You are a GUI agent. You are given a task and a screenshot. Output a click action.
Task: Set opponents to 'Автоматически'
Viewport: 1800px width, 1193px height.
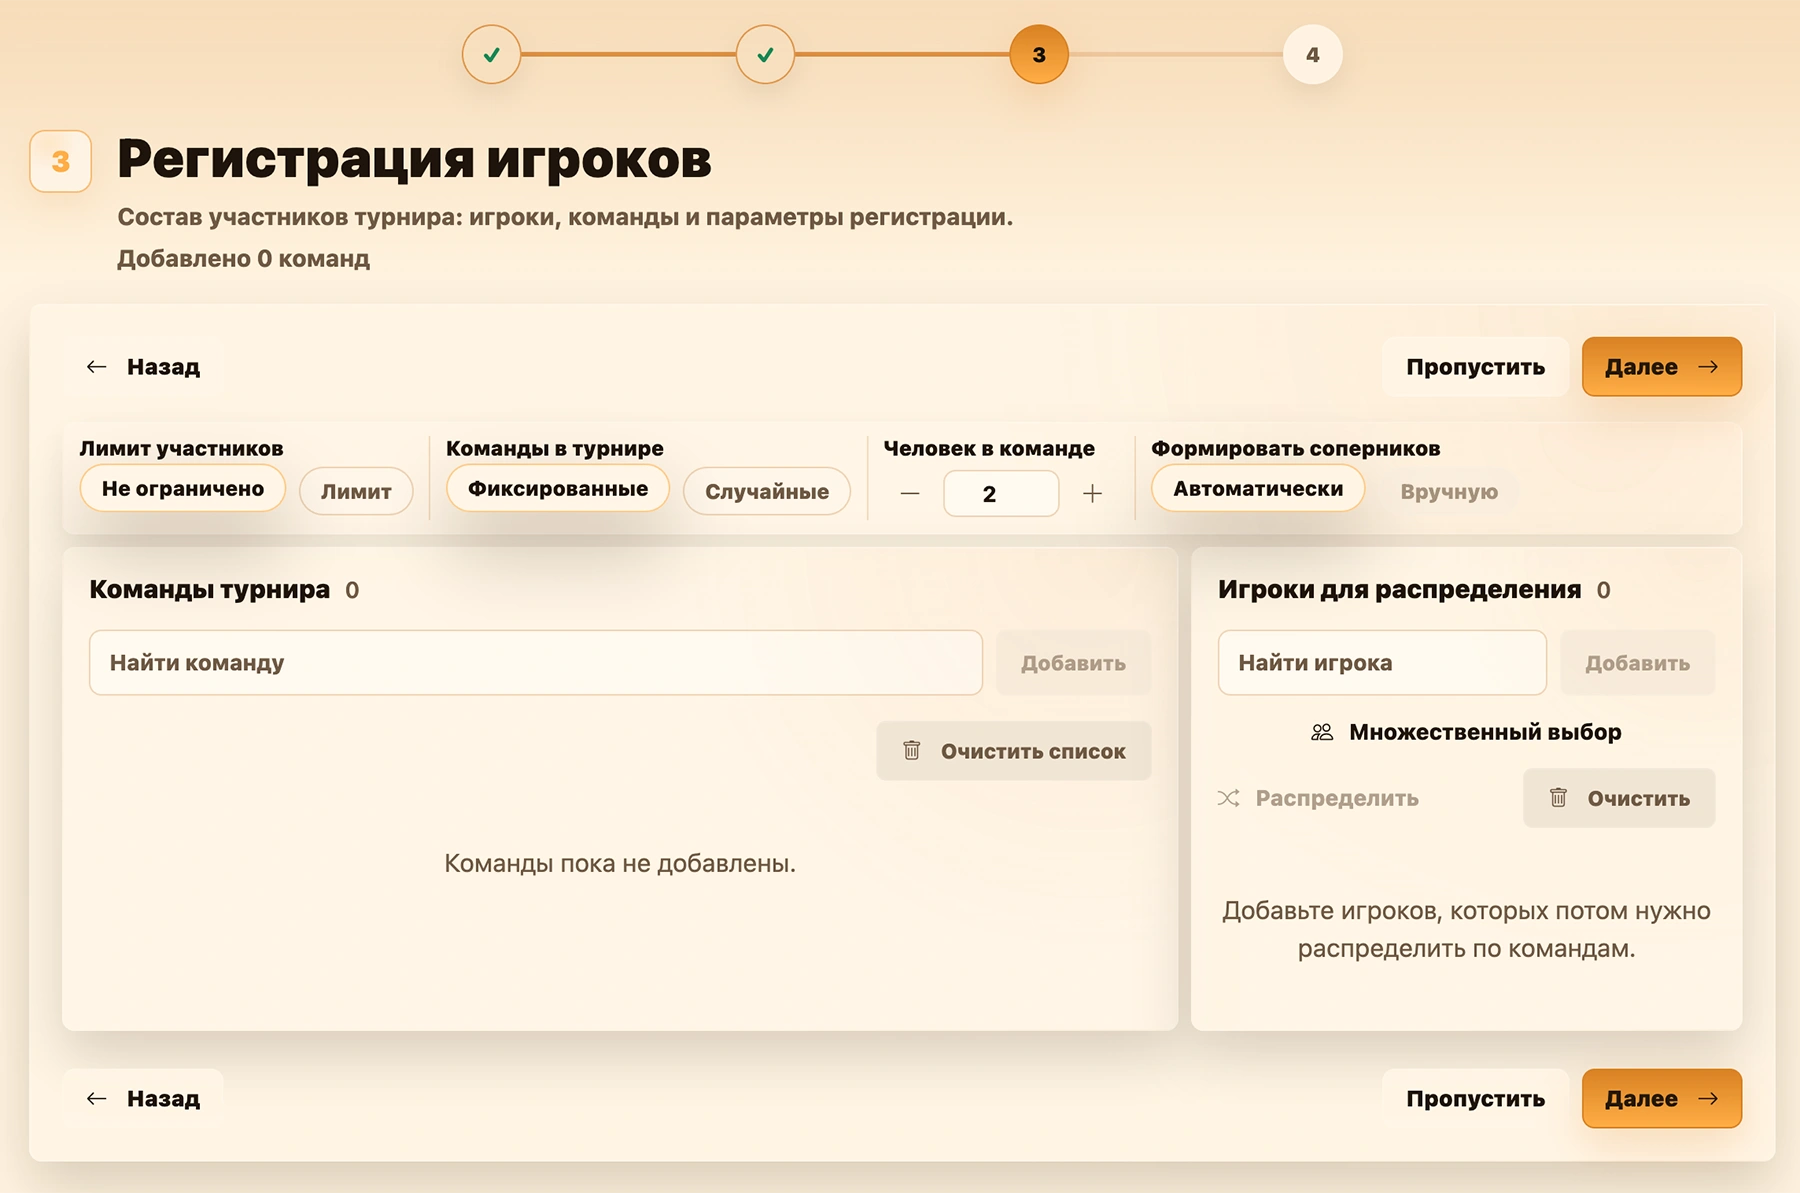(1258, 489)
